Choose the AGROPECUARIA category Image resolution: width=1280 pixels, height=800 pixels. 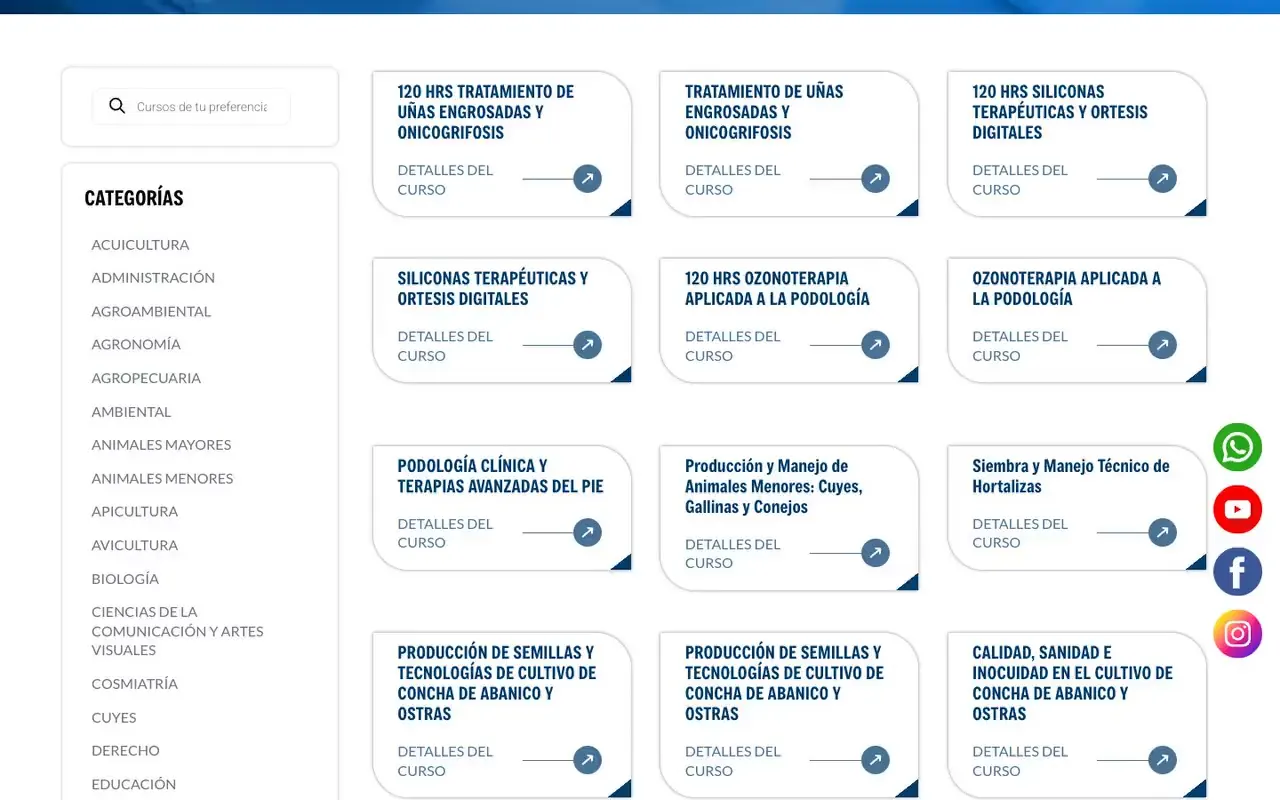[146, 378]
